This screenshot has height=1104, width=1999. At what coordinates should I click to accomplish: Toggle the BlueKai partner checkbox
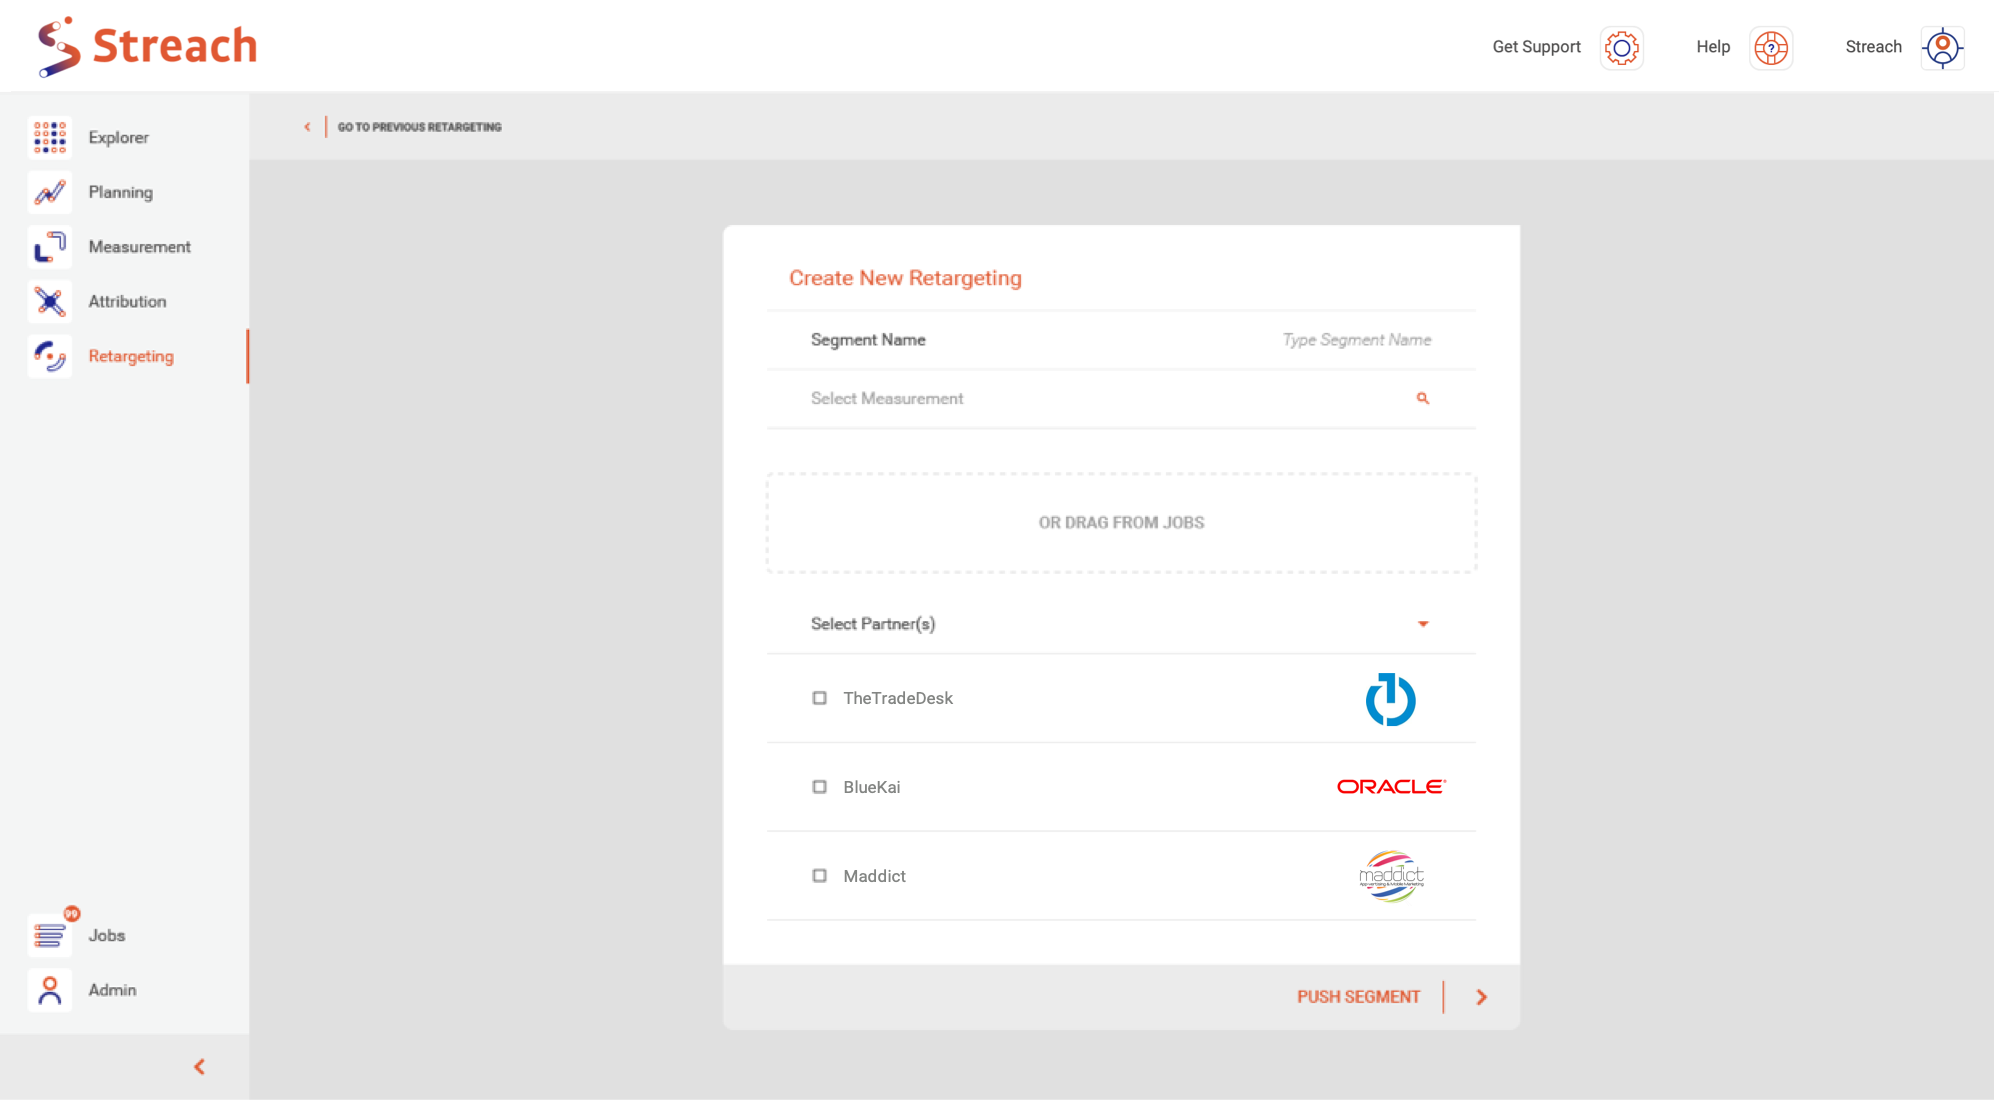819,786
